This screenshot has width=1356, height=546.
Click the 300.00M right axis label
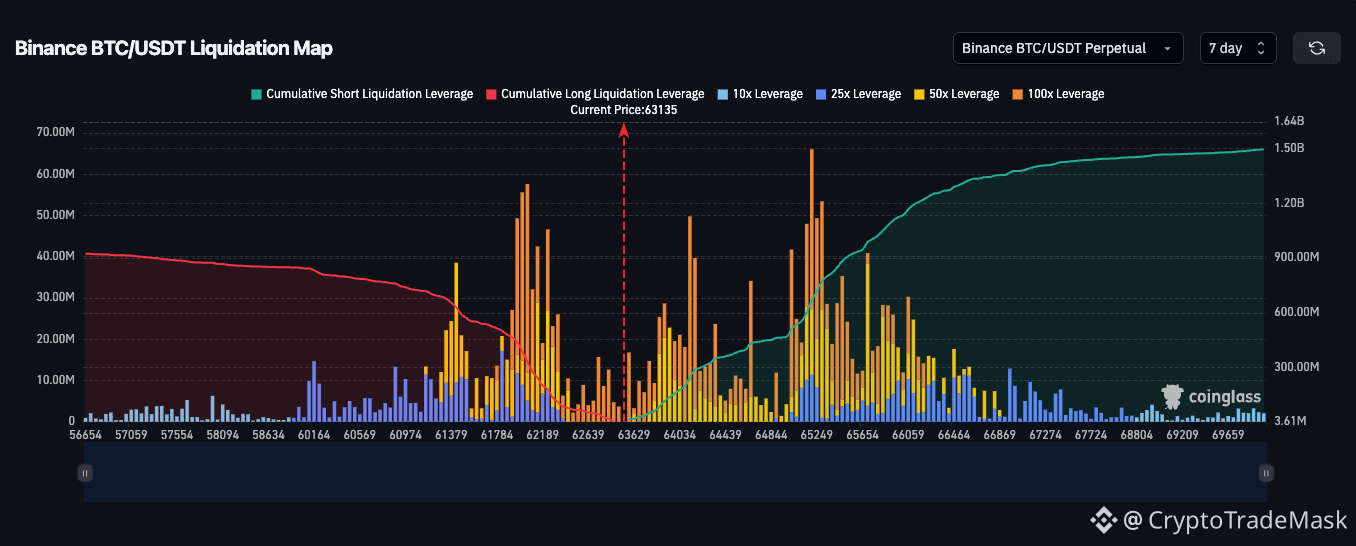coord(1297,367)
